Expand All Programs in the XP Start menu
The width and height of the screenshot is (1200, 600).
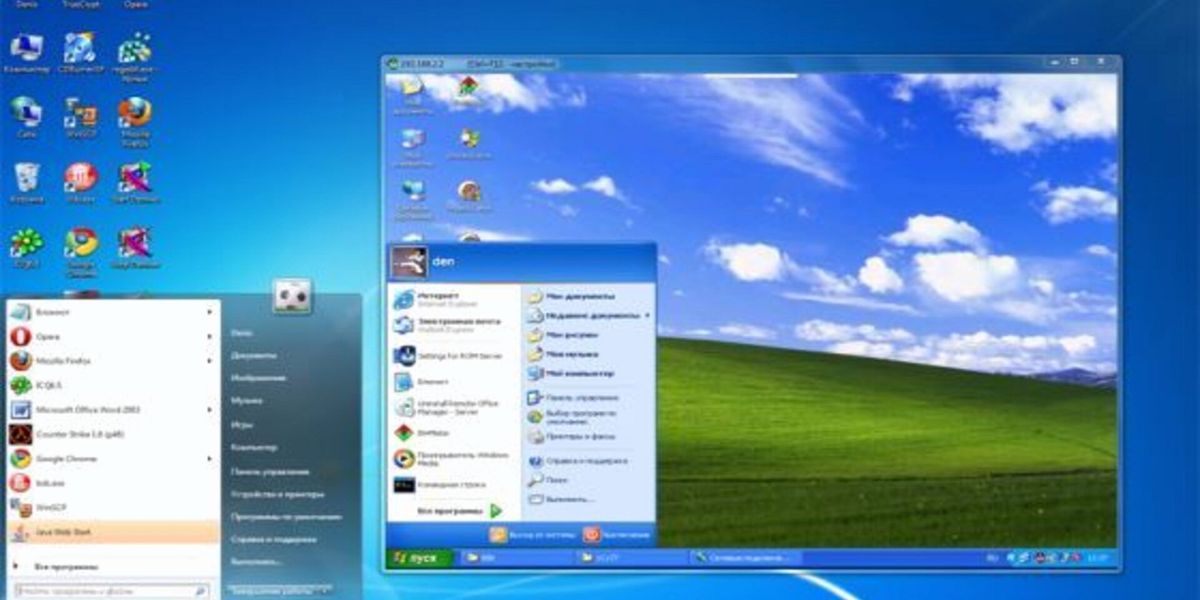(459, 510)
